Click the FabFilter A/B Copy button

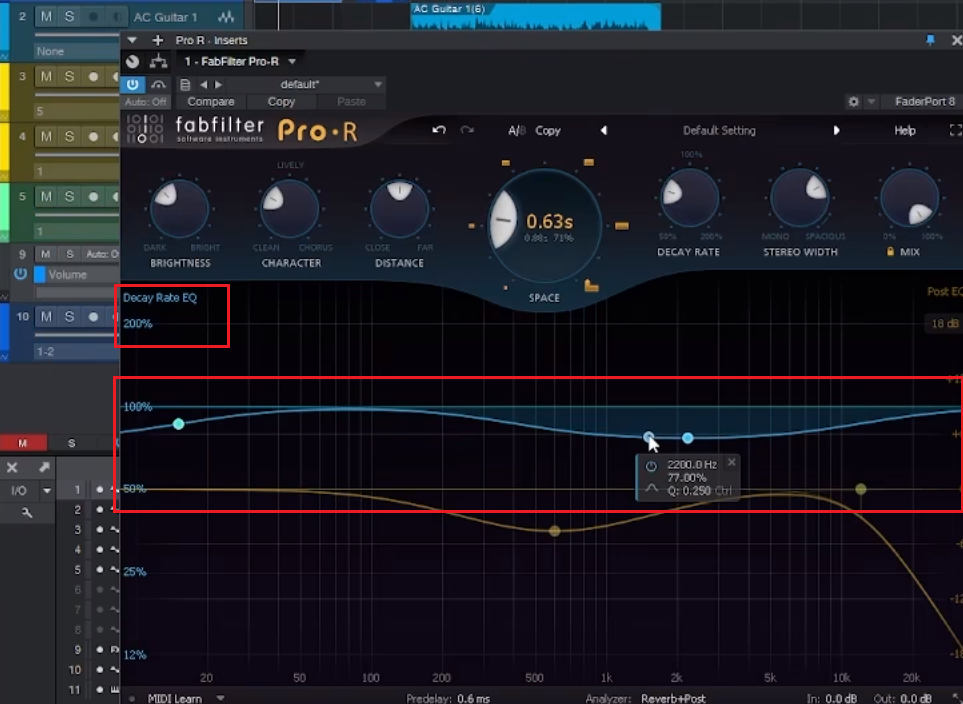[548, 130]
